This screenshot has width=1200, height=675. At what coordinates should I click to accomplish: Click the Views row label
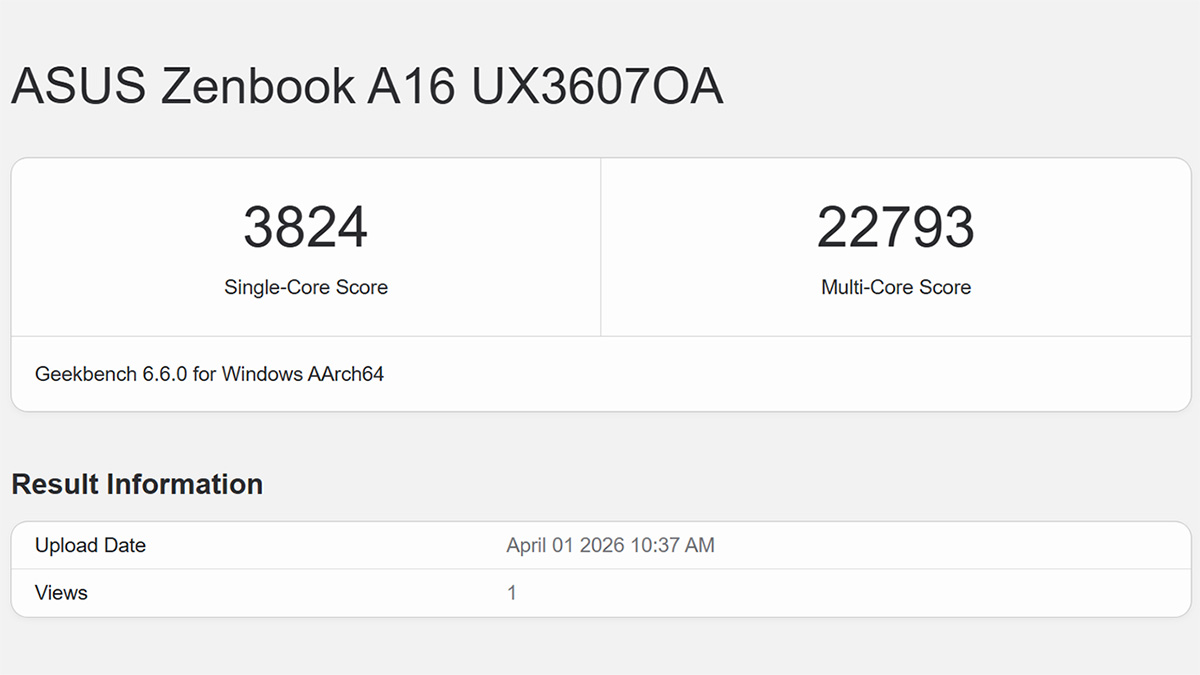61,593
